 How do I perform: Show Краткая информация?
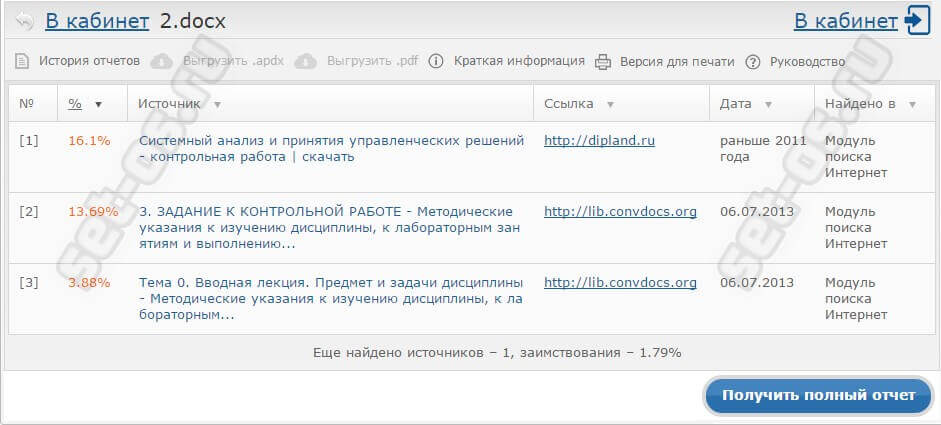pos(519,61)
